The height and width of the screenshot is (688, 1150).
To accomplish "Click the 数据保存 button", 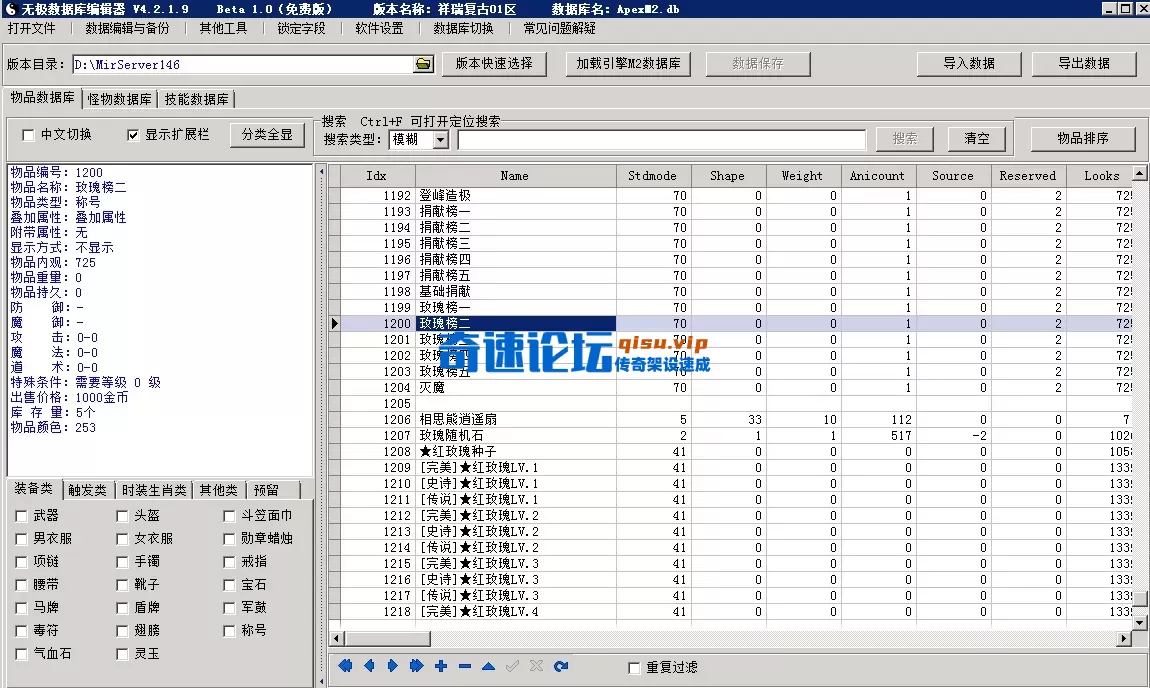I will [x=758, y=64].
